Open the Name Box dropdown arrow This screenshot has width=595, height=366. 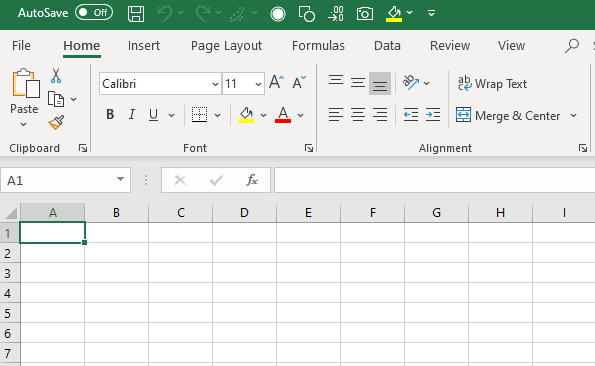coord(120,179)
